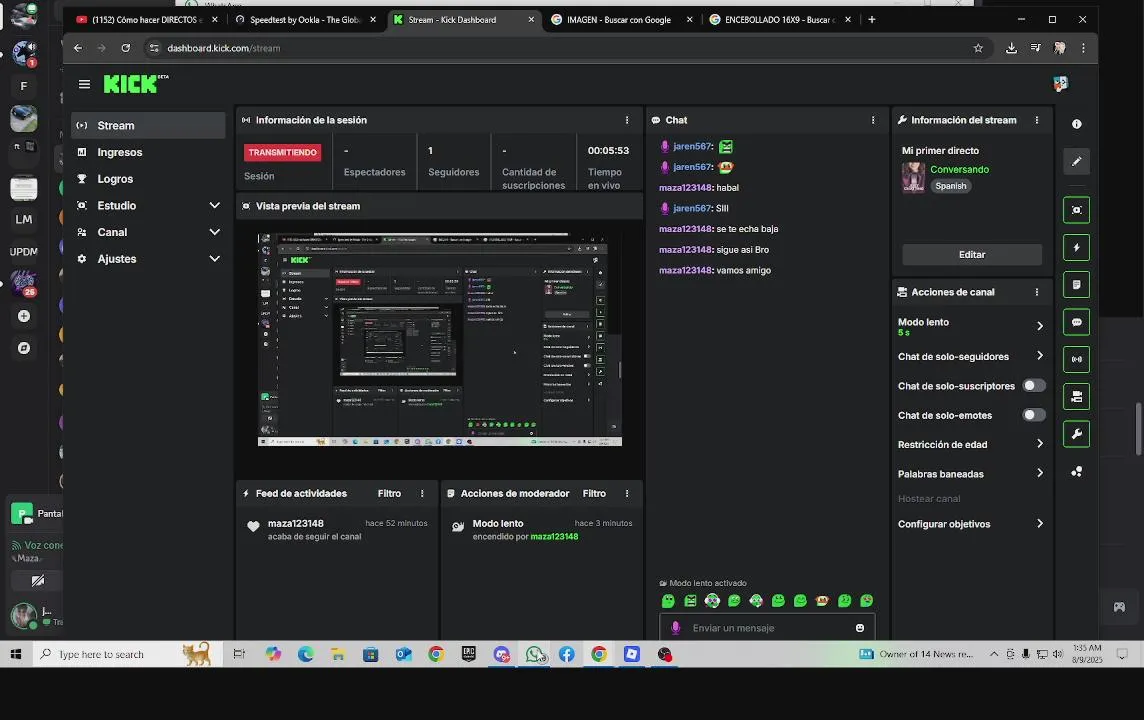Open user avatar menu in the Kick header

[x=1061, y=84]
